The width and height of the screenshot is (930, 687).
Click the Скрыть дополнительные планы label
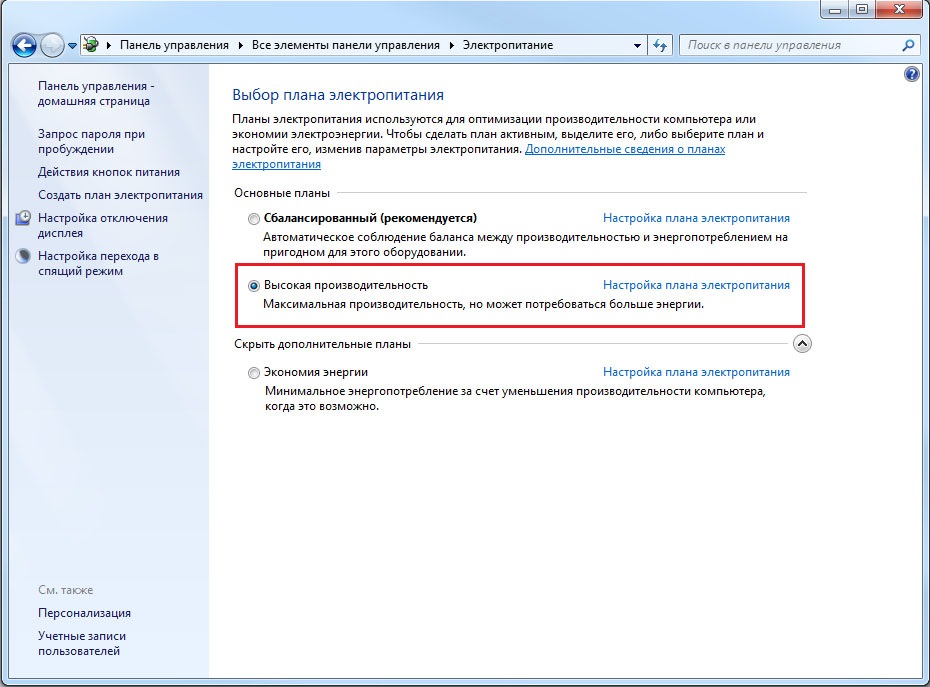(x=322, y=344)
